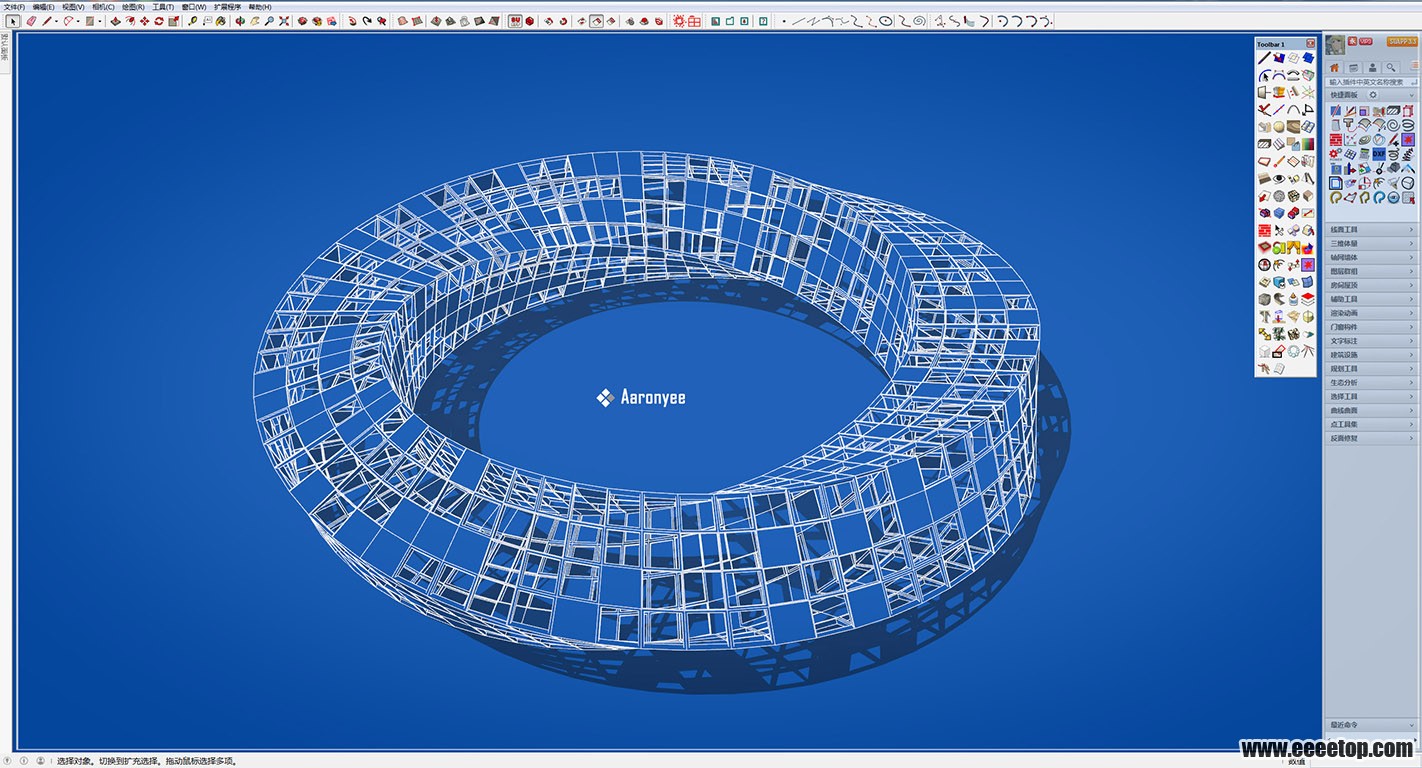The image size is (1422, 768).
Task: Toggle the highlighted face style button
Action: (x=596, y=21)
